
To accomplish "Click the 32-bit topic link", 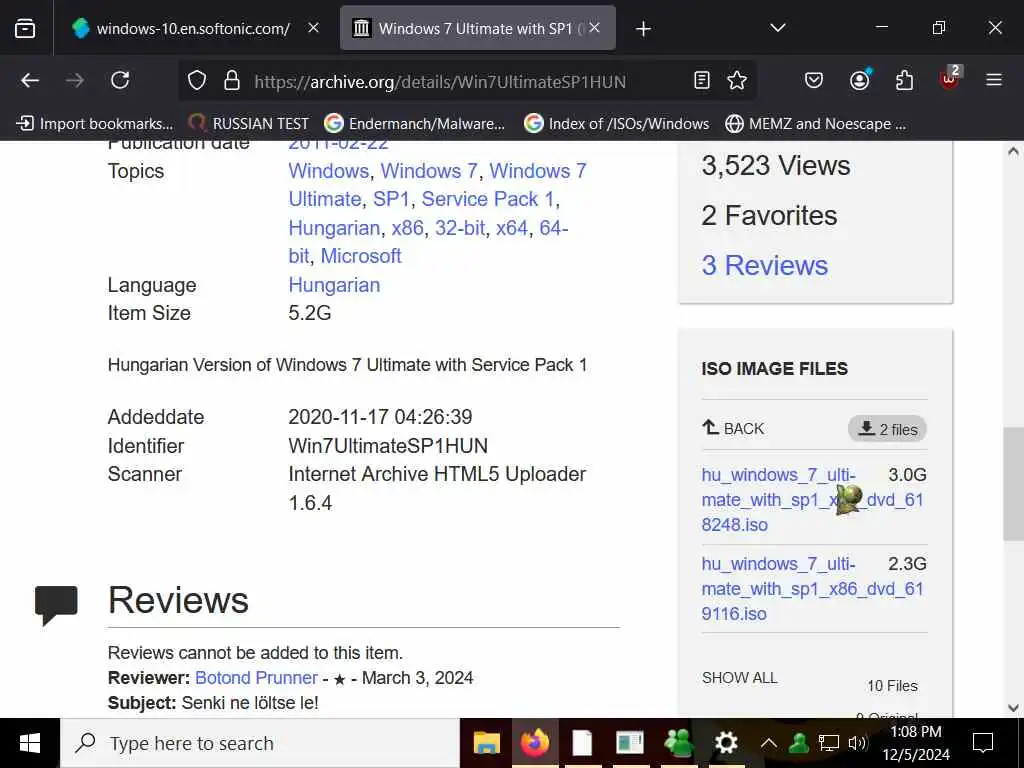I will click(x=460, y=228).
